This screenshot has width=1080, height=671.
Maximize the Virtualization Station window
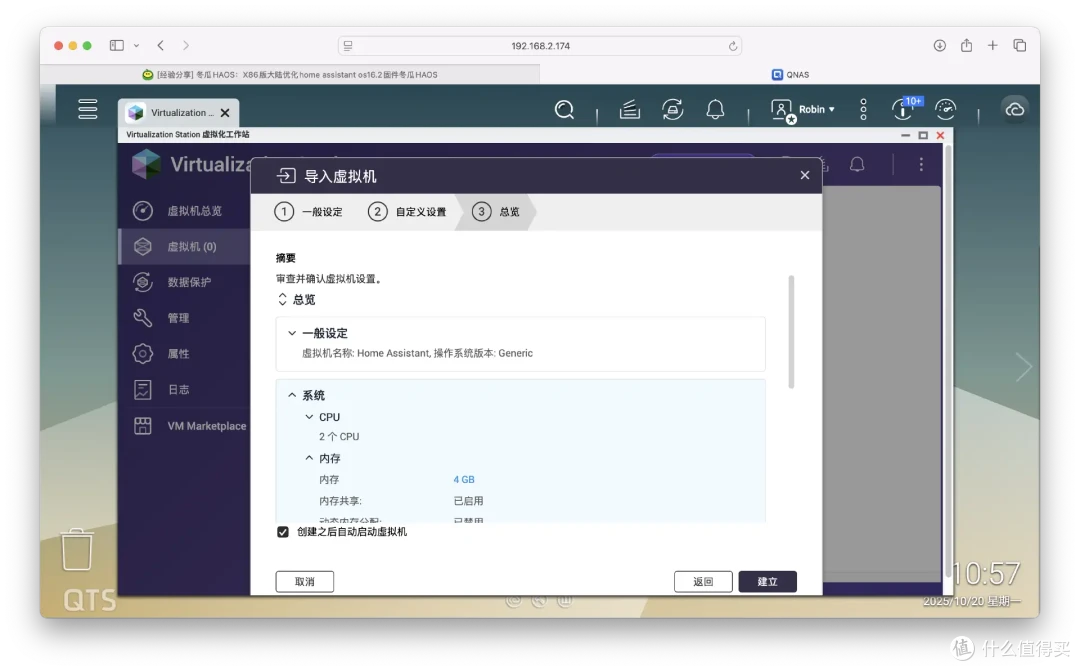coord(923,135)
